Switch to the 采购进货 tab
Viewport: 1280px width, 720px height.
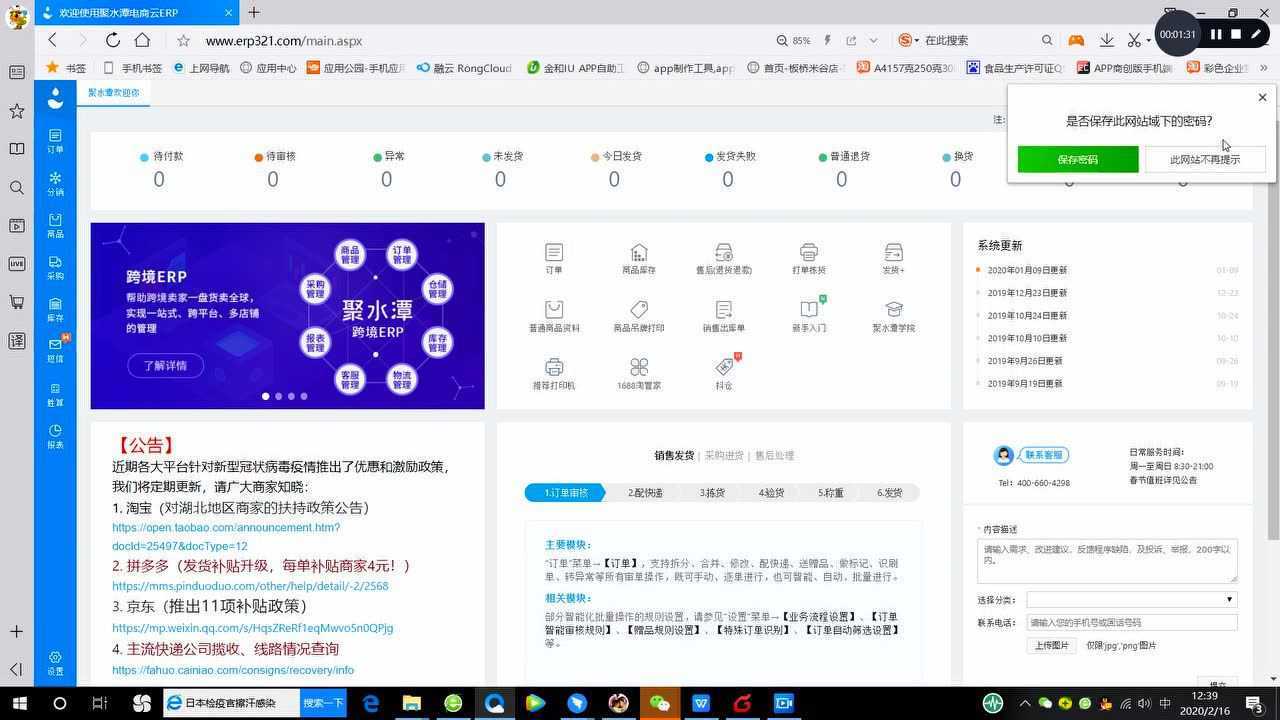[724, 455]
